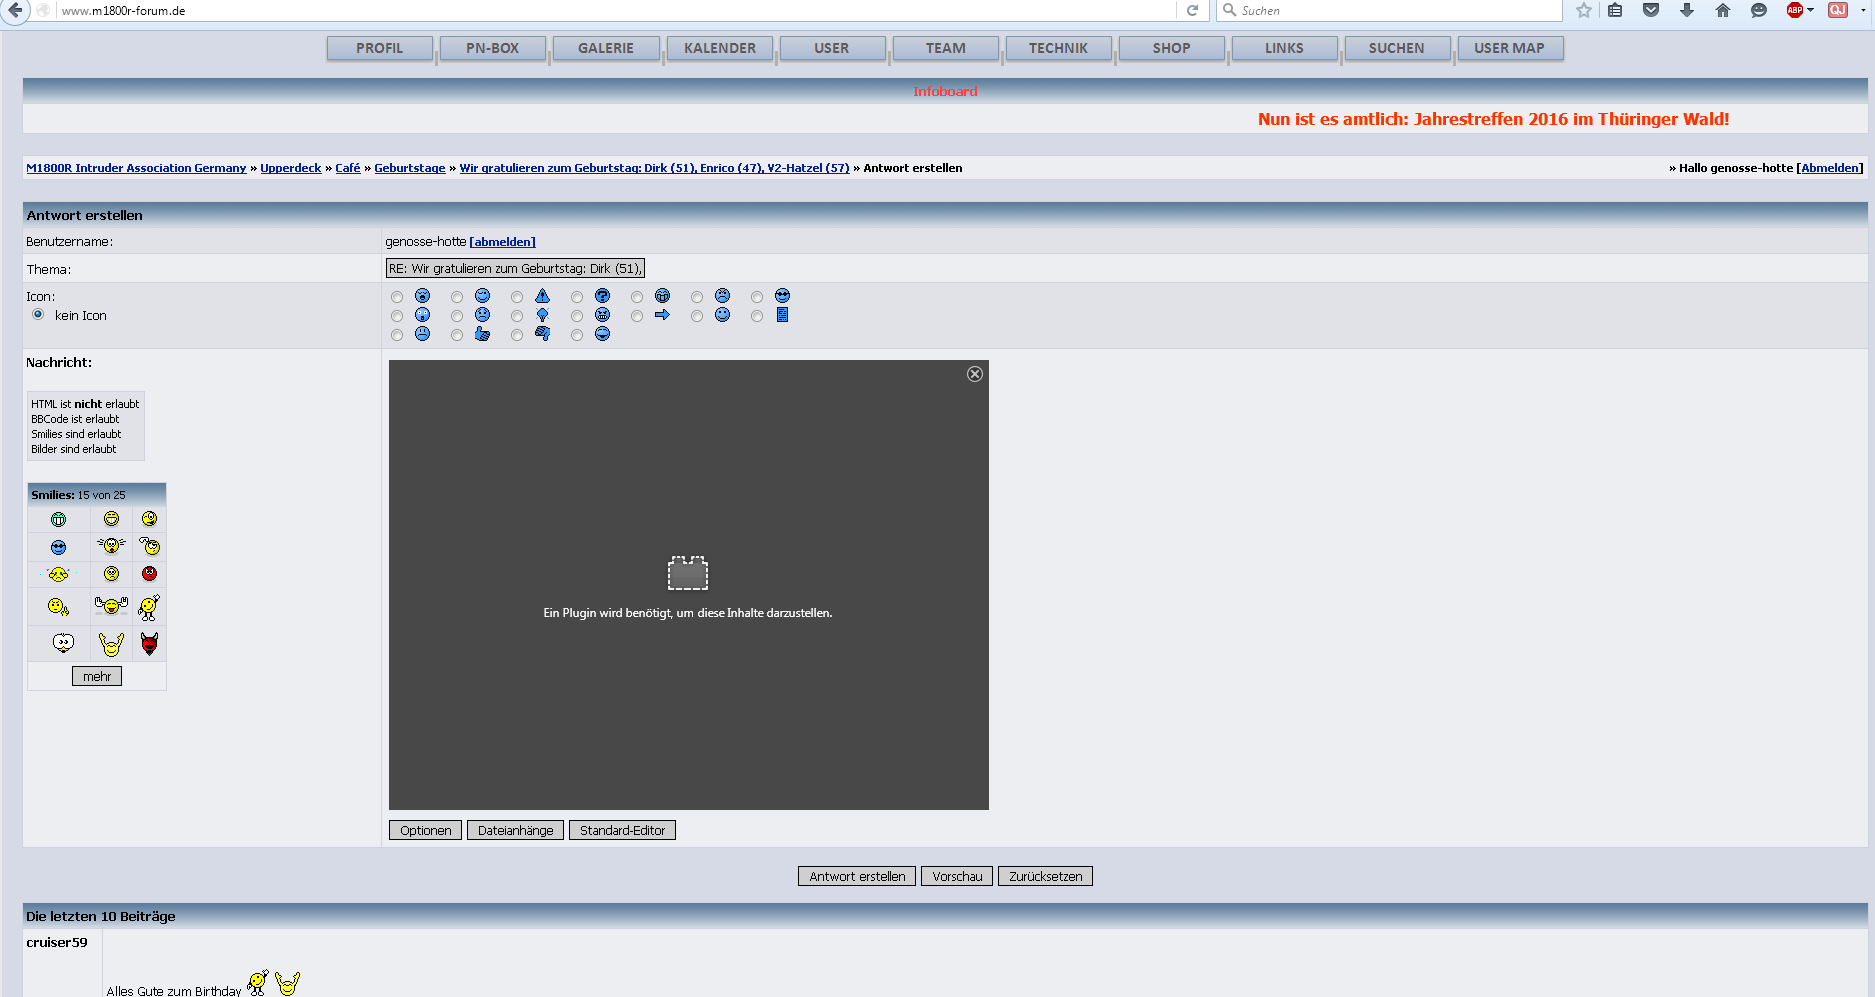Go to the GALERIE menu item
The width and height of the screenshot is (1875, 997).
(x=606, y=48)
